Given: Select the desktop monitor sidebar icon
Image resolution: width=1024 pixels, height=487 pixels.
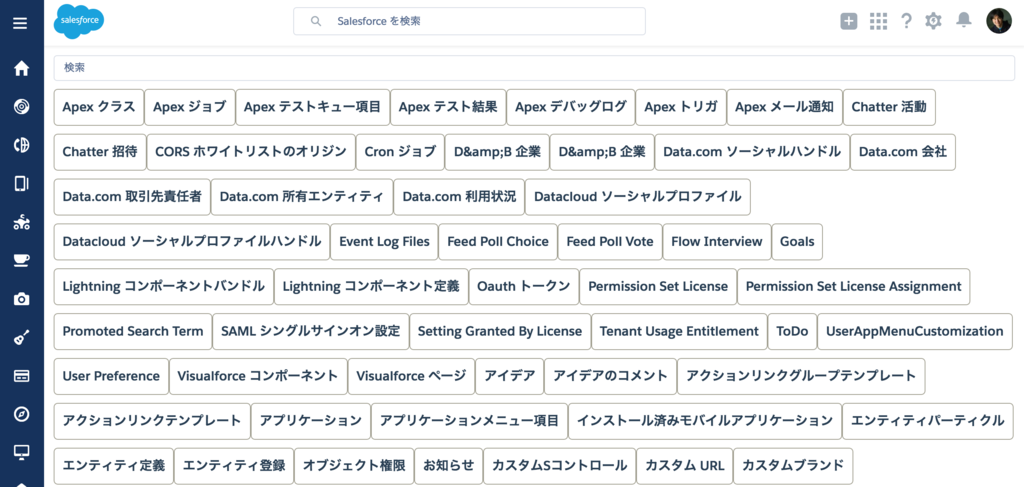Looking at the screenshot, I should pyautogui.click(x=22, y=452).
